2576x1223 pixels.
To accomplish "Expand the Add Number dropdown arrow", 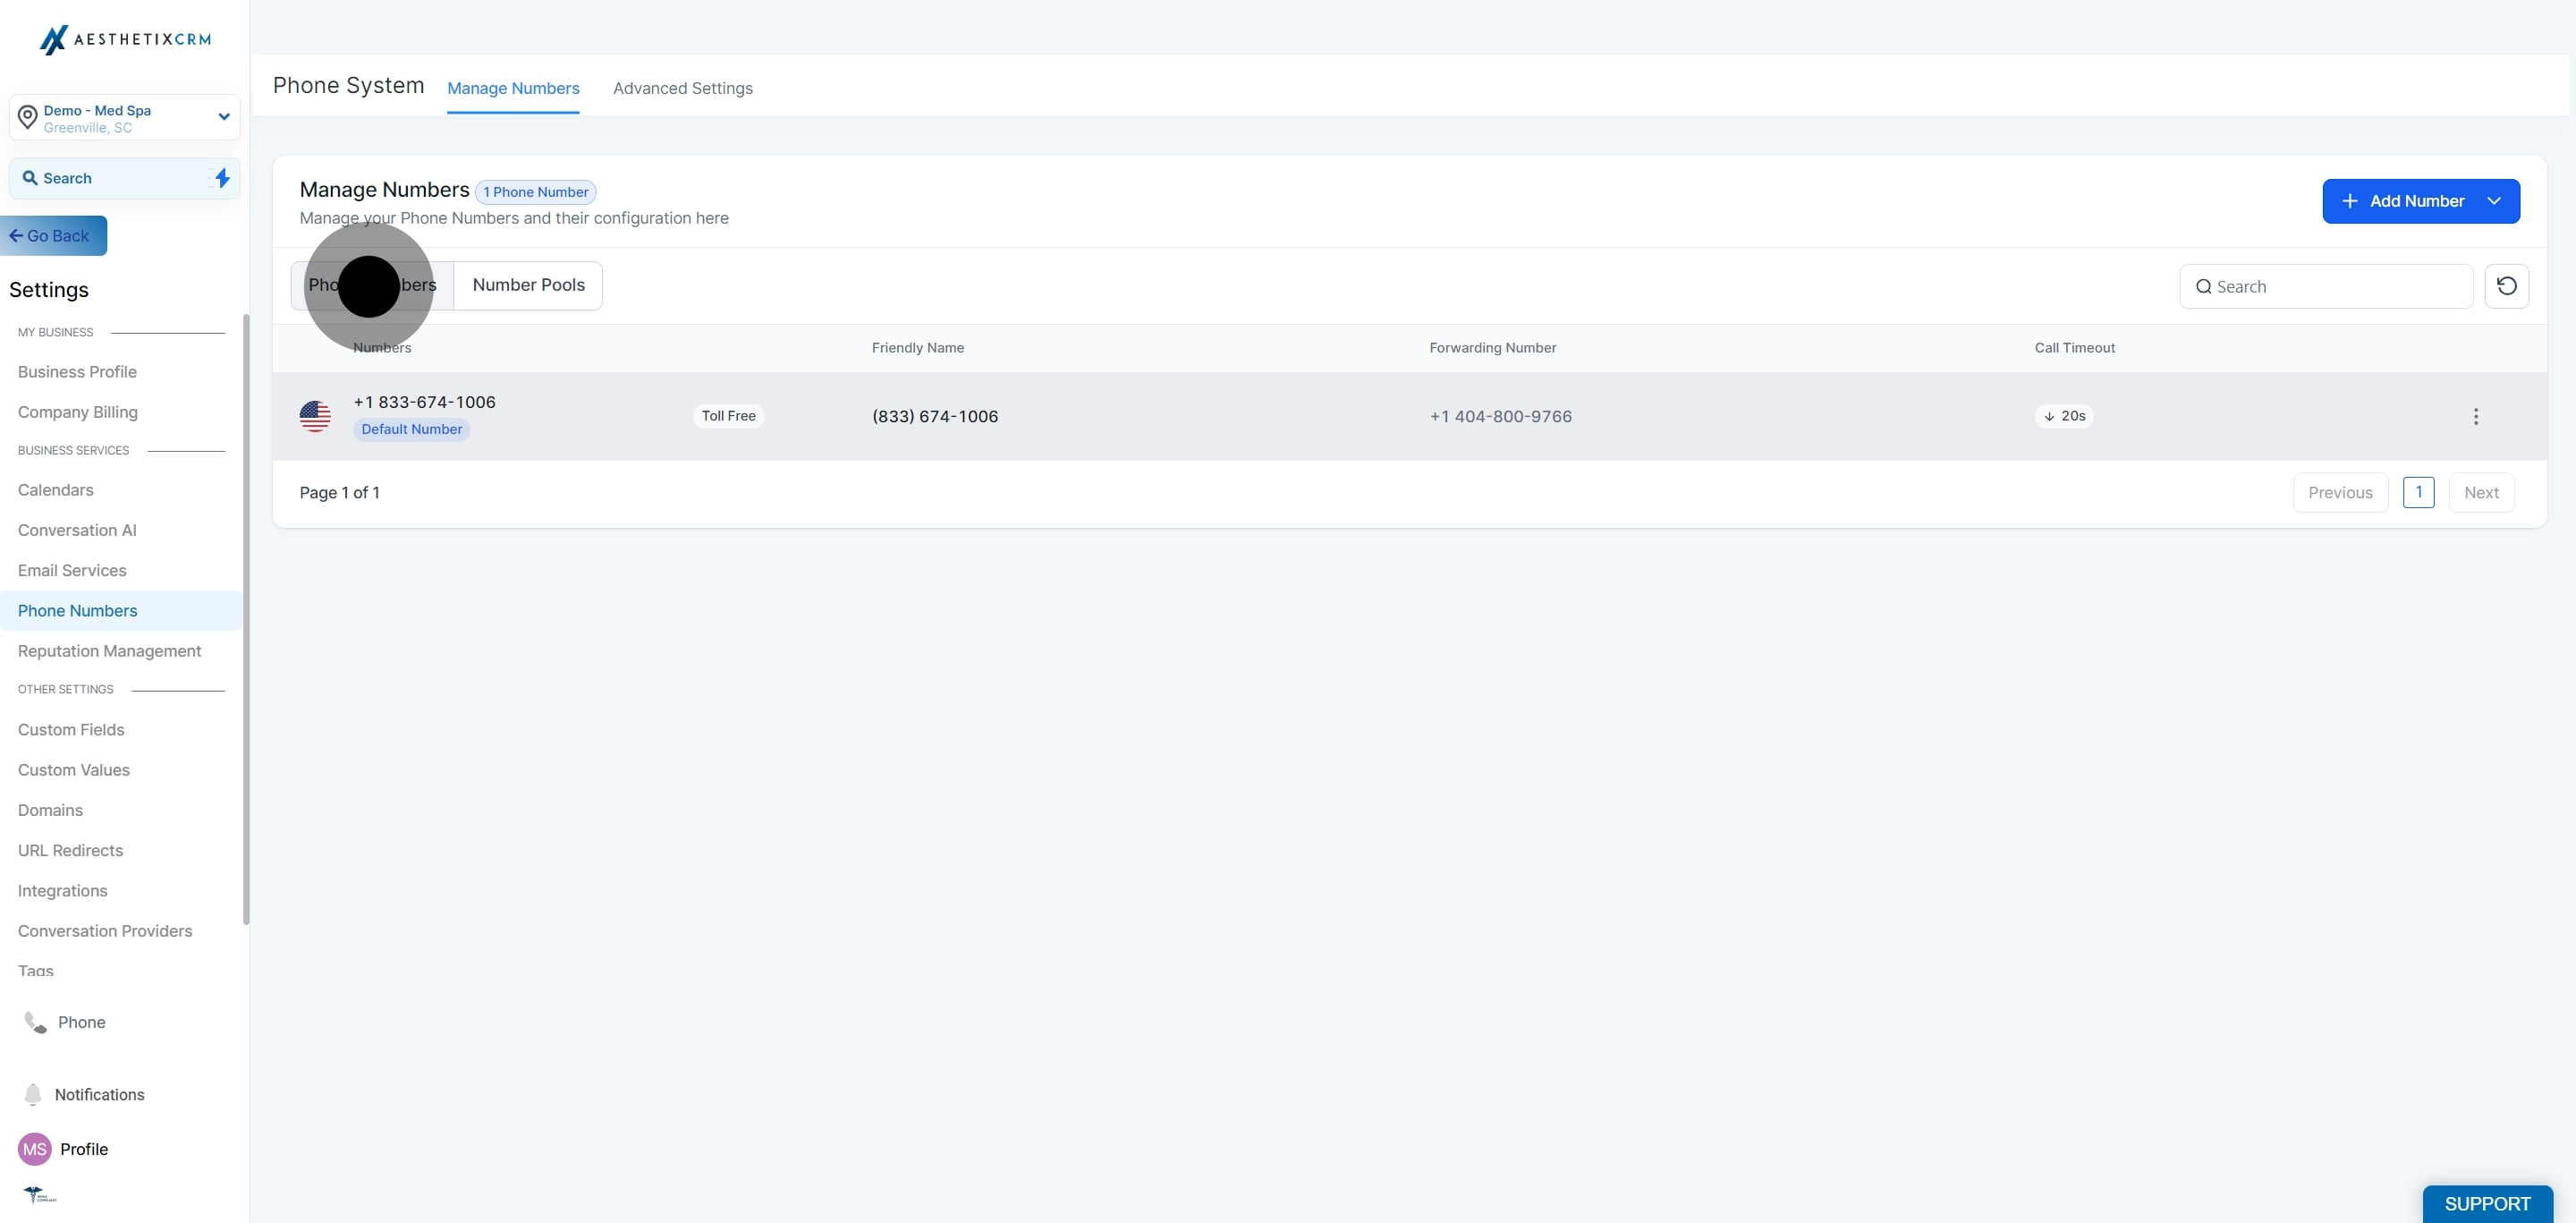I will 2494,201.
